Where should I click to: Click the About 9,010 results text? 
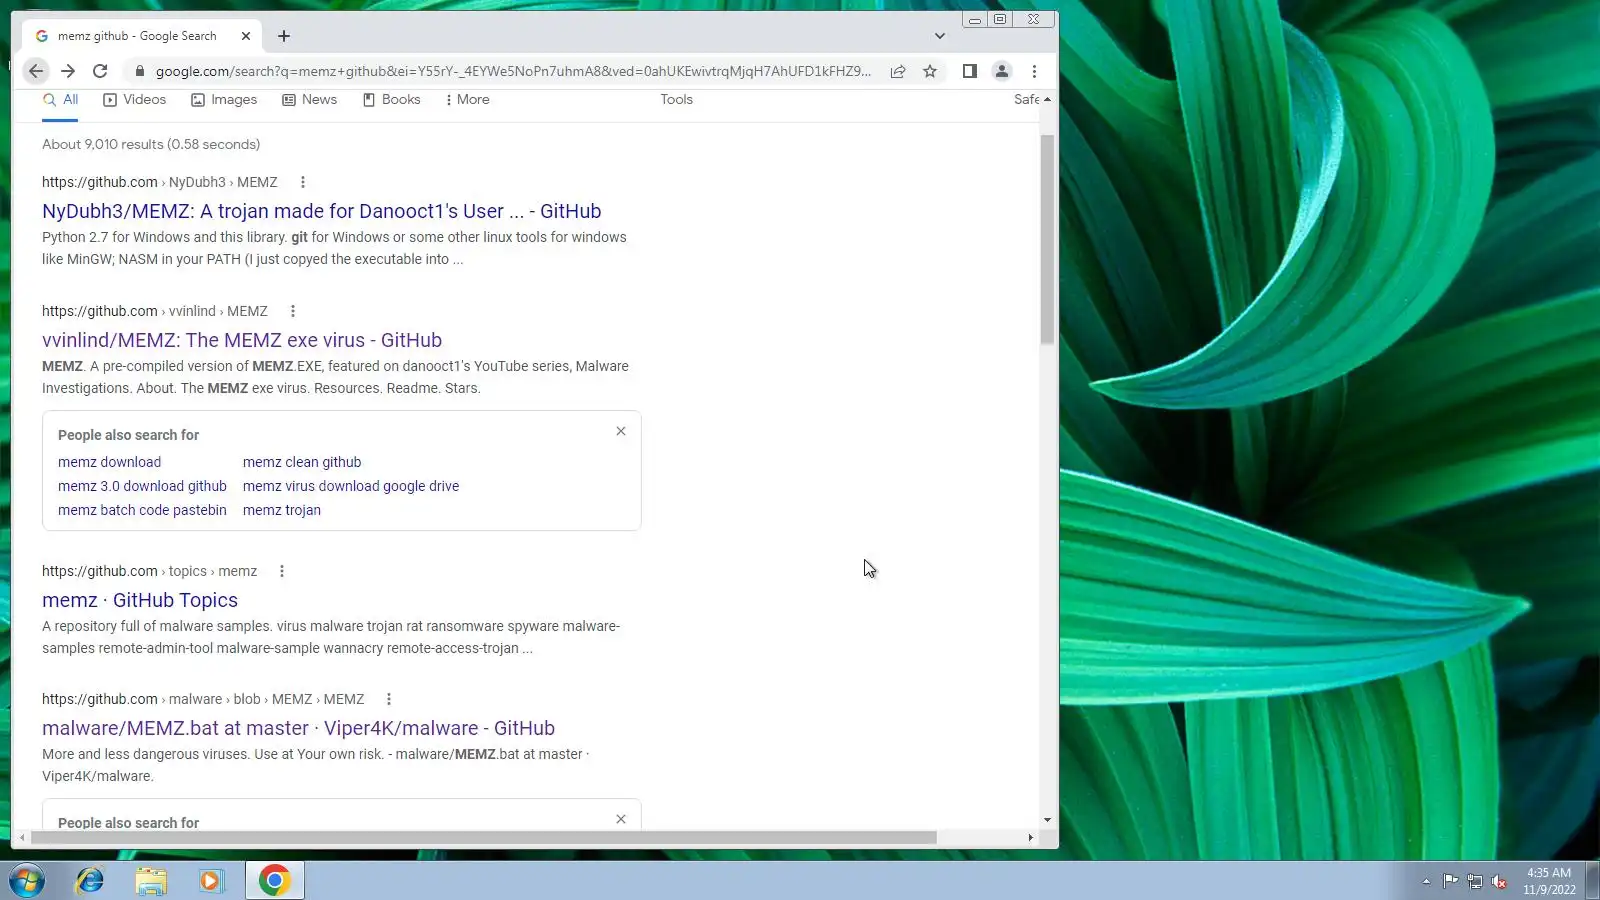tap(151, 144)
